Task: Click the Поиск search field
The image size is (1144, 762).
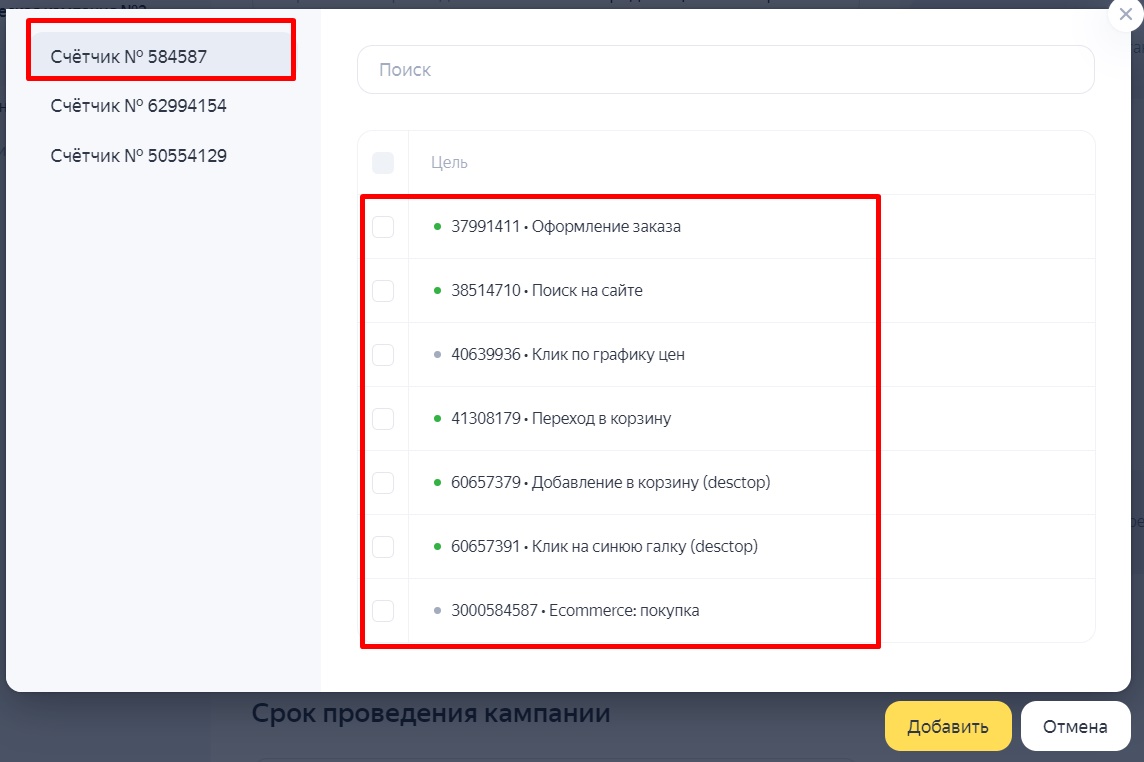Action: pyautogui.click(x=725, y=70)
